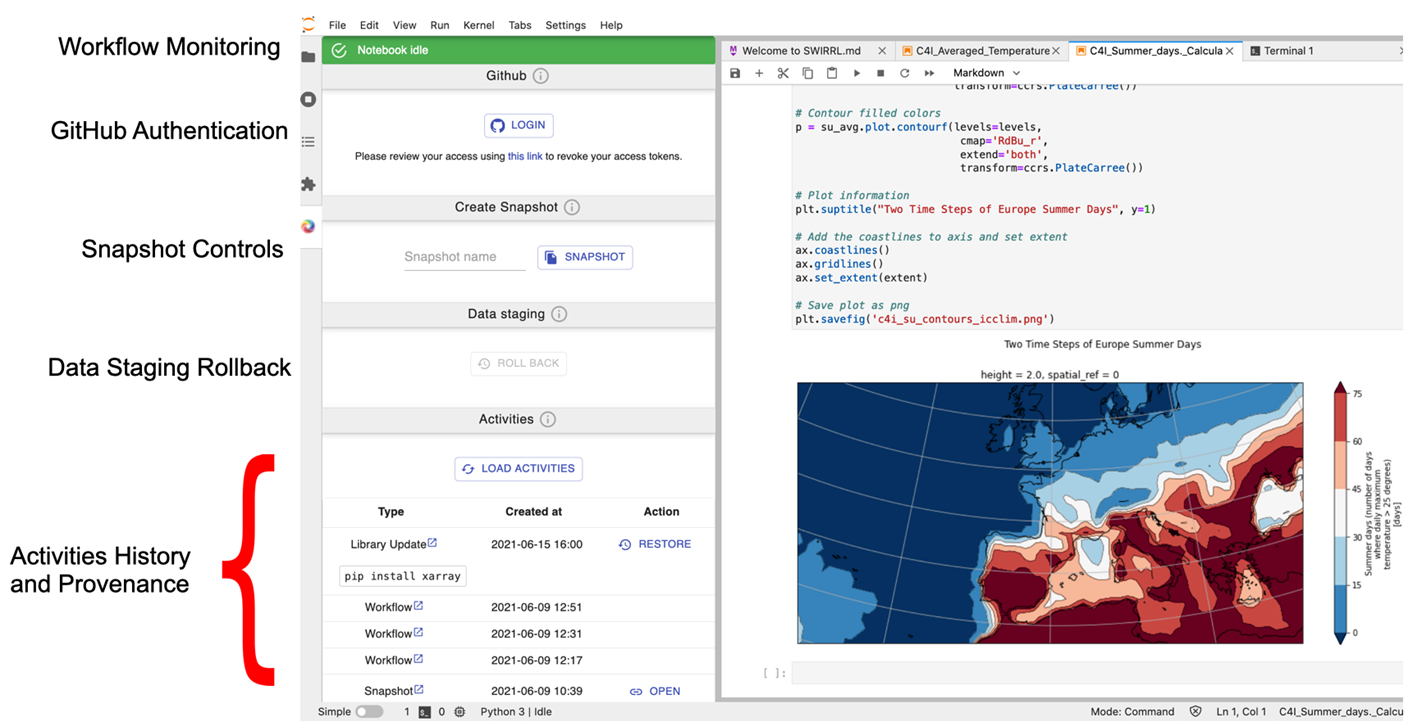Switch to the Terminal 1 tab
The image size is (1417, 726).
[1288, 51]
